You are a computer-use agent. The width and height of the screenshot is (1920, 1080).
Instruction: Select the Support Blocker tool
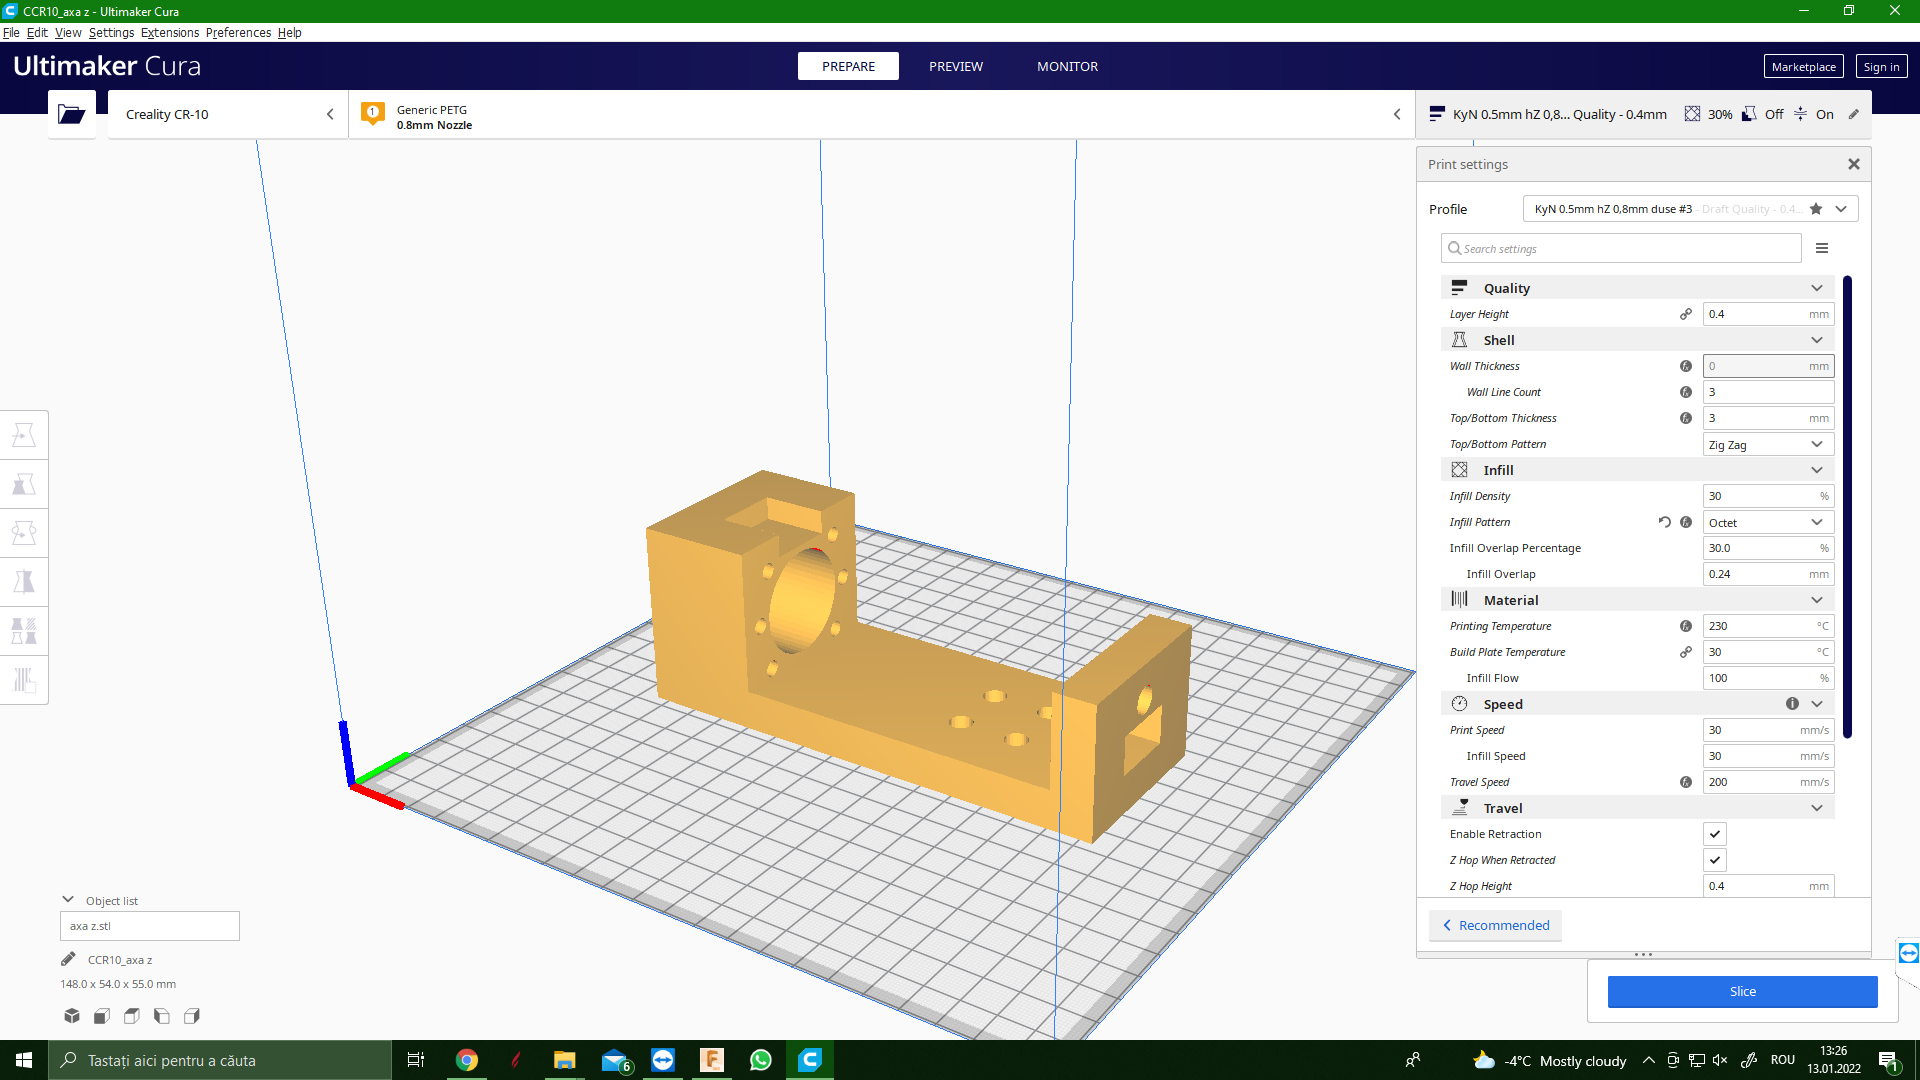[24, 680]
